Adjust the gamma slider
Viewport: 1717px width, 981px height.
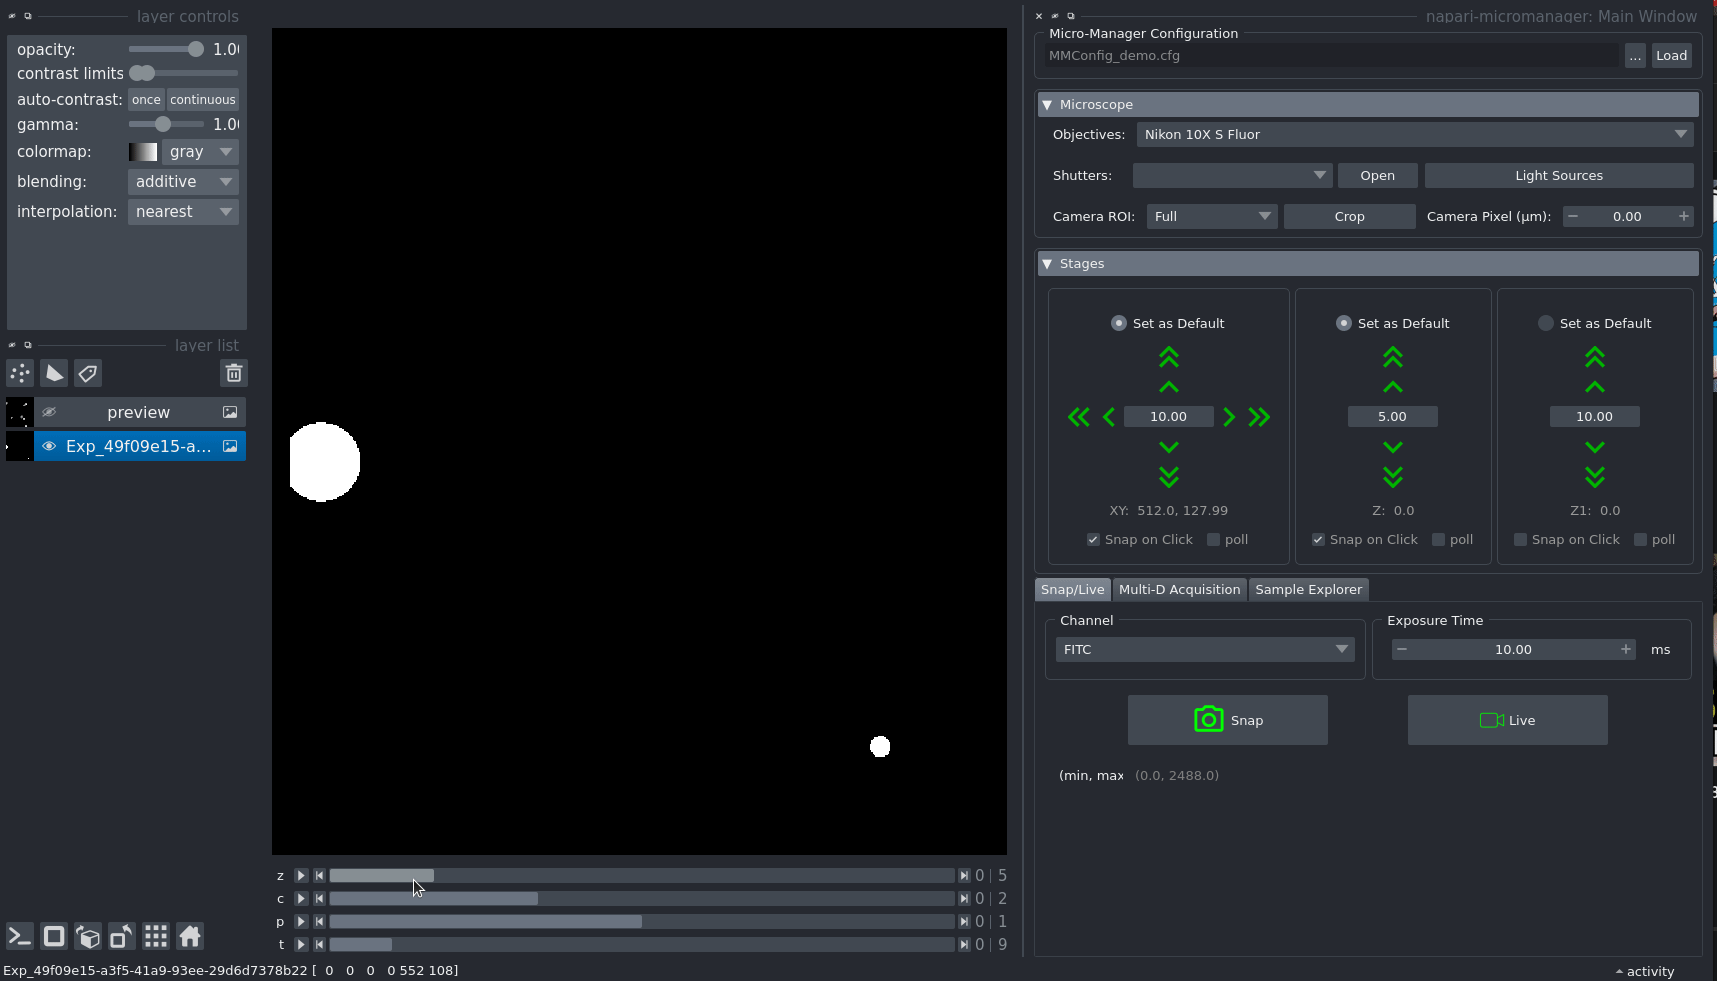166,124
